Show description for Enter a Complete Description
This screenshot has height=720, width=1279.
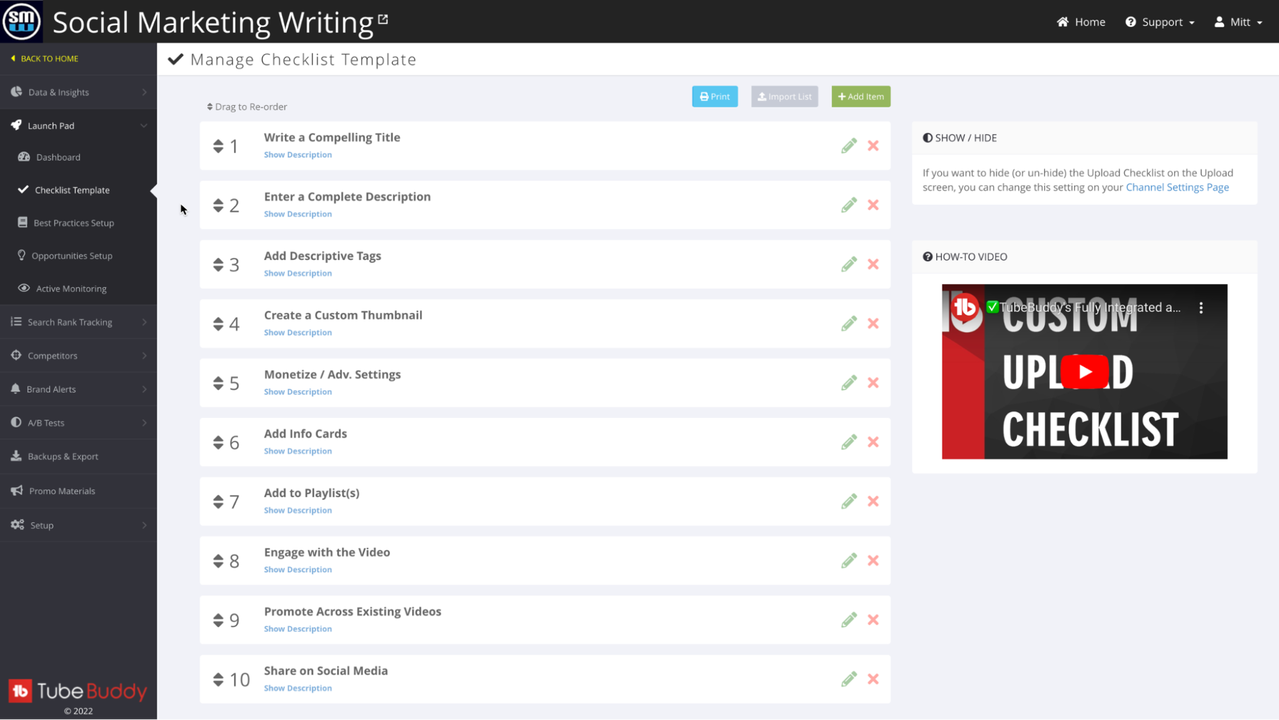[297, 214]
